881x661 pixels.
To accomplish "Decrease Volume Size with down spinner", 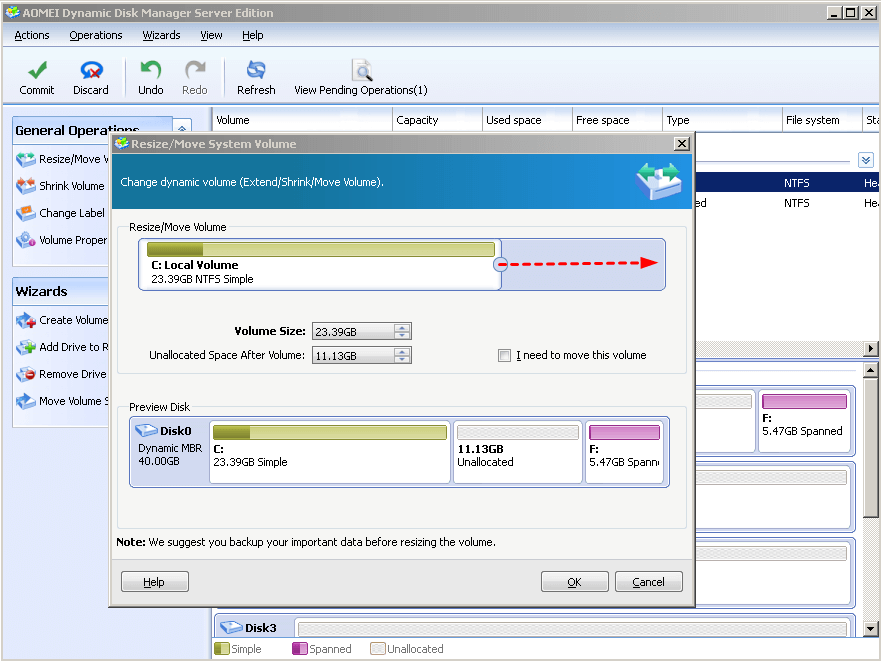I will click(x=402, y=335).
